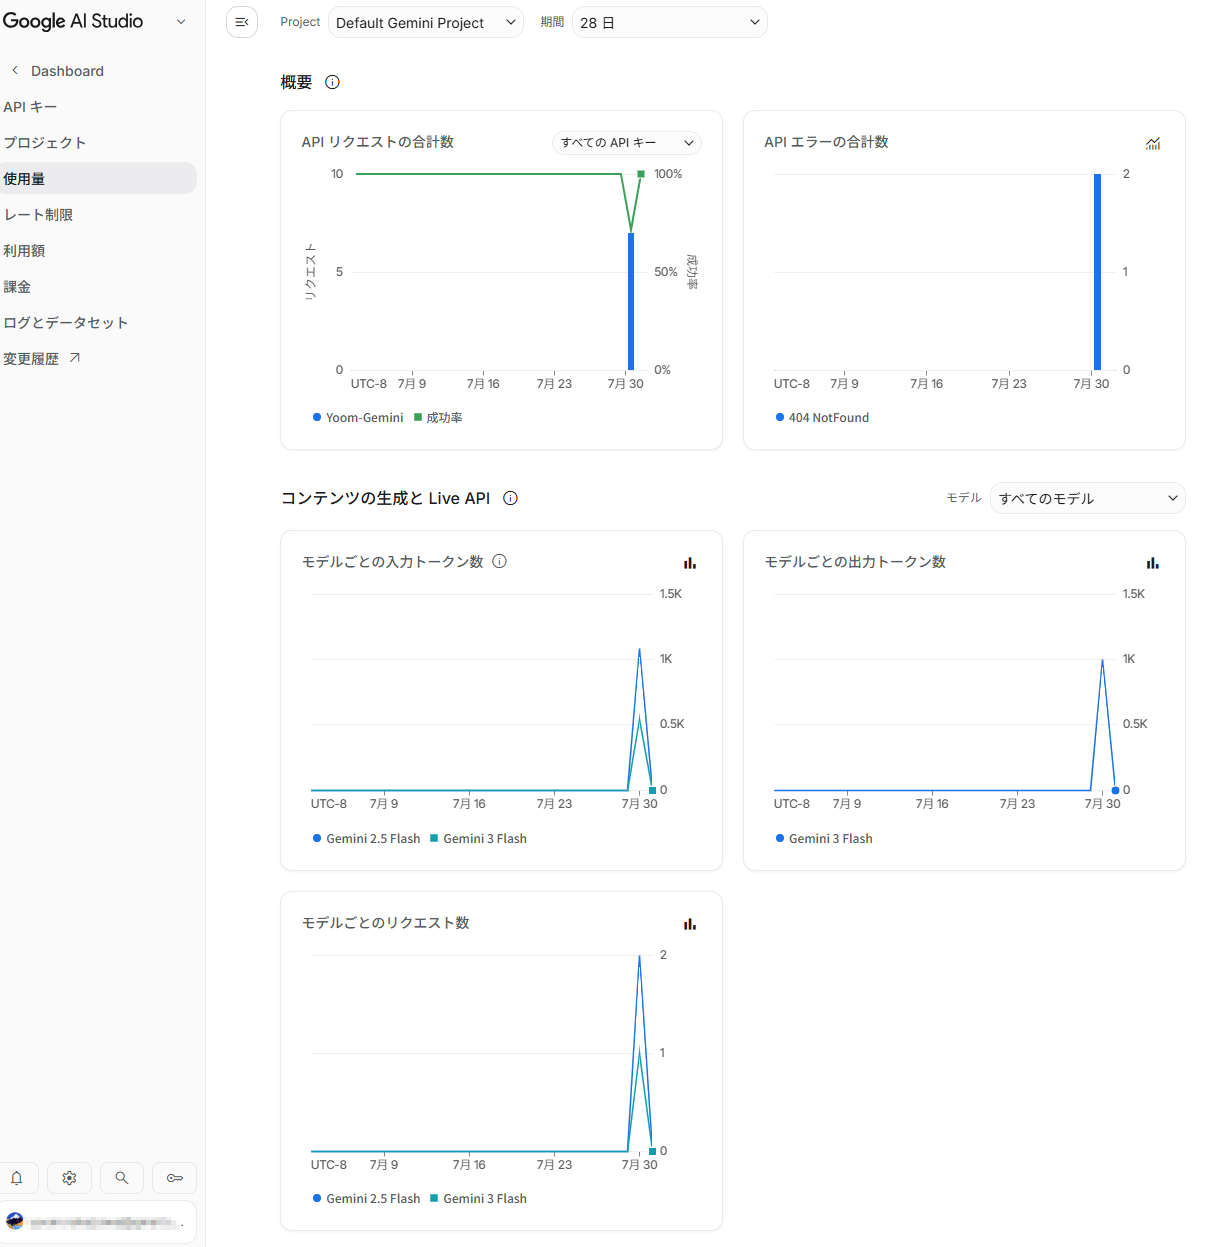Collapse the sidebar with the menu toggle icon

coord(242,22)
